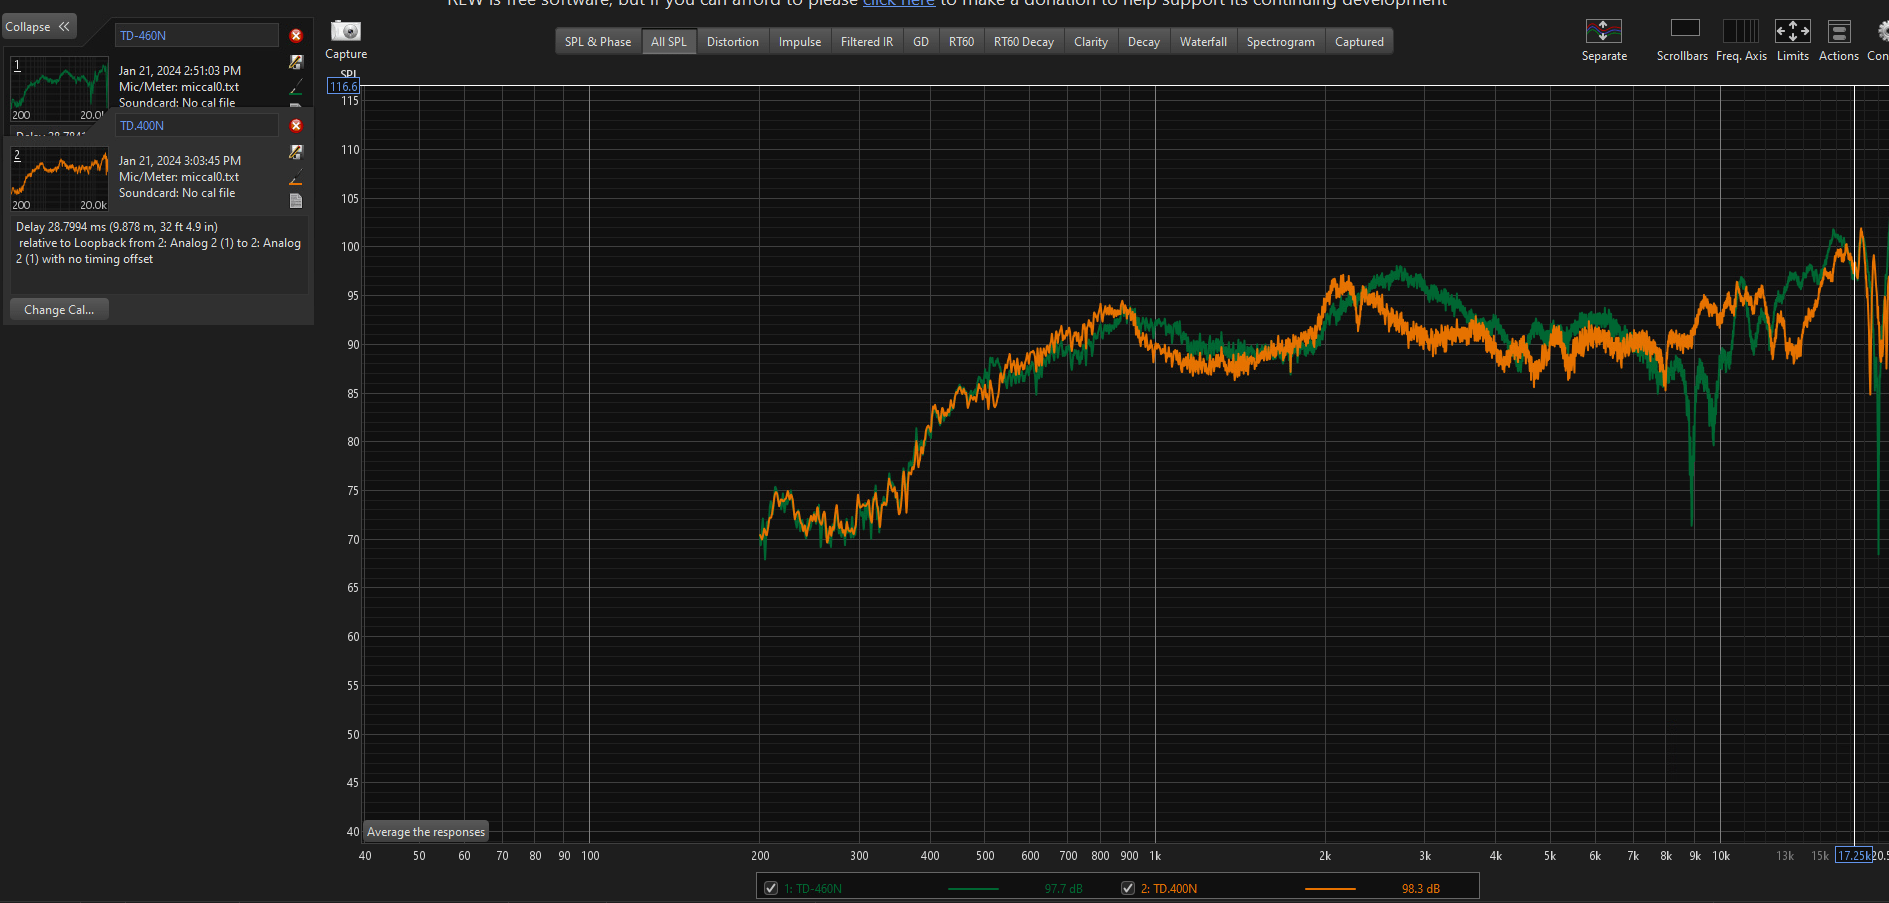Click the 97.7 dB legend value
This screenshot has width=1889, height=903.
[1063, 889]
